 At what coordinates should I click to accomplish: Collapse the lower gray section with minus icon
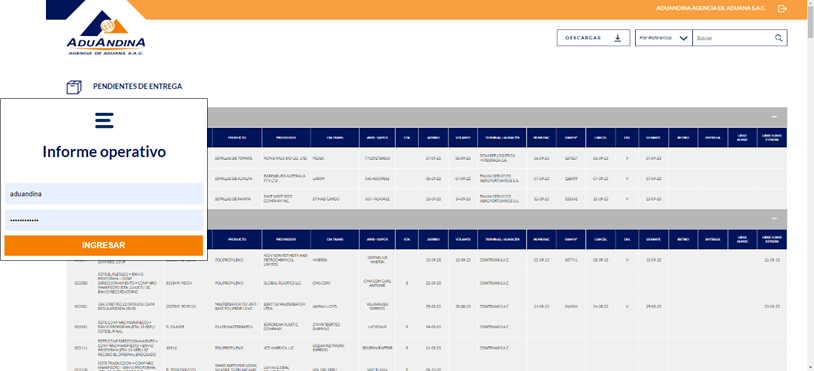pyautogui.click(x=774, y=218)
